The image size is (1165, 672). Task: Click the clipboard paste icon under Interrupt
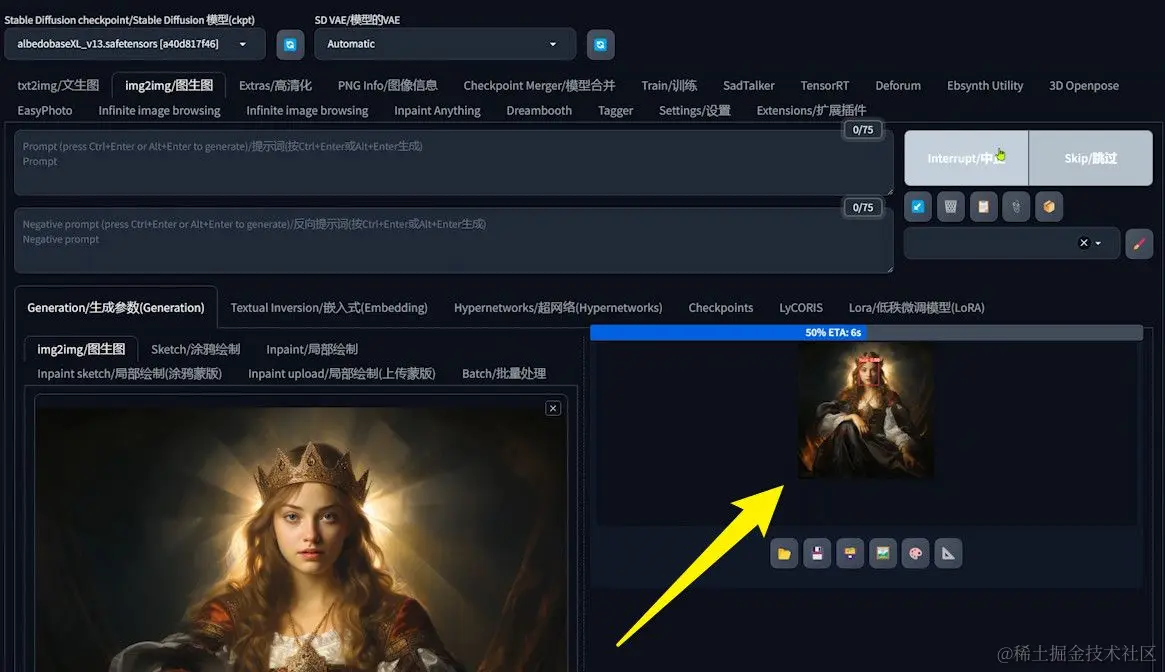tap(984, 207)
